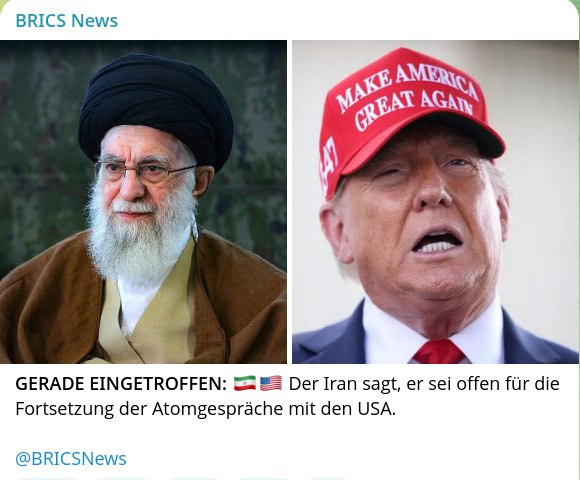
Task: Click the 47 embroidered on cap side
Action: 328,166
